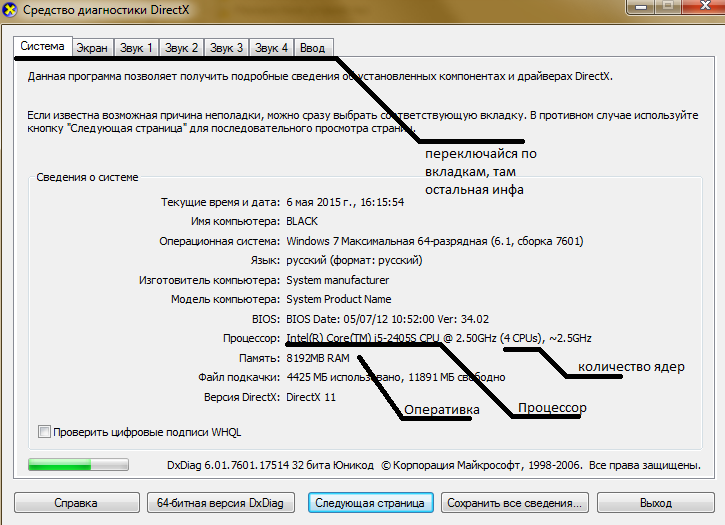Close the DirectX diagnostic window
The height and width of the screenshot is (525, 725).
point(704,6)
